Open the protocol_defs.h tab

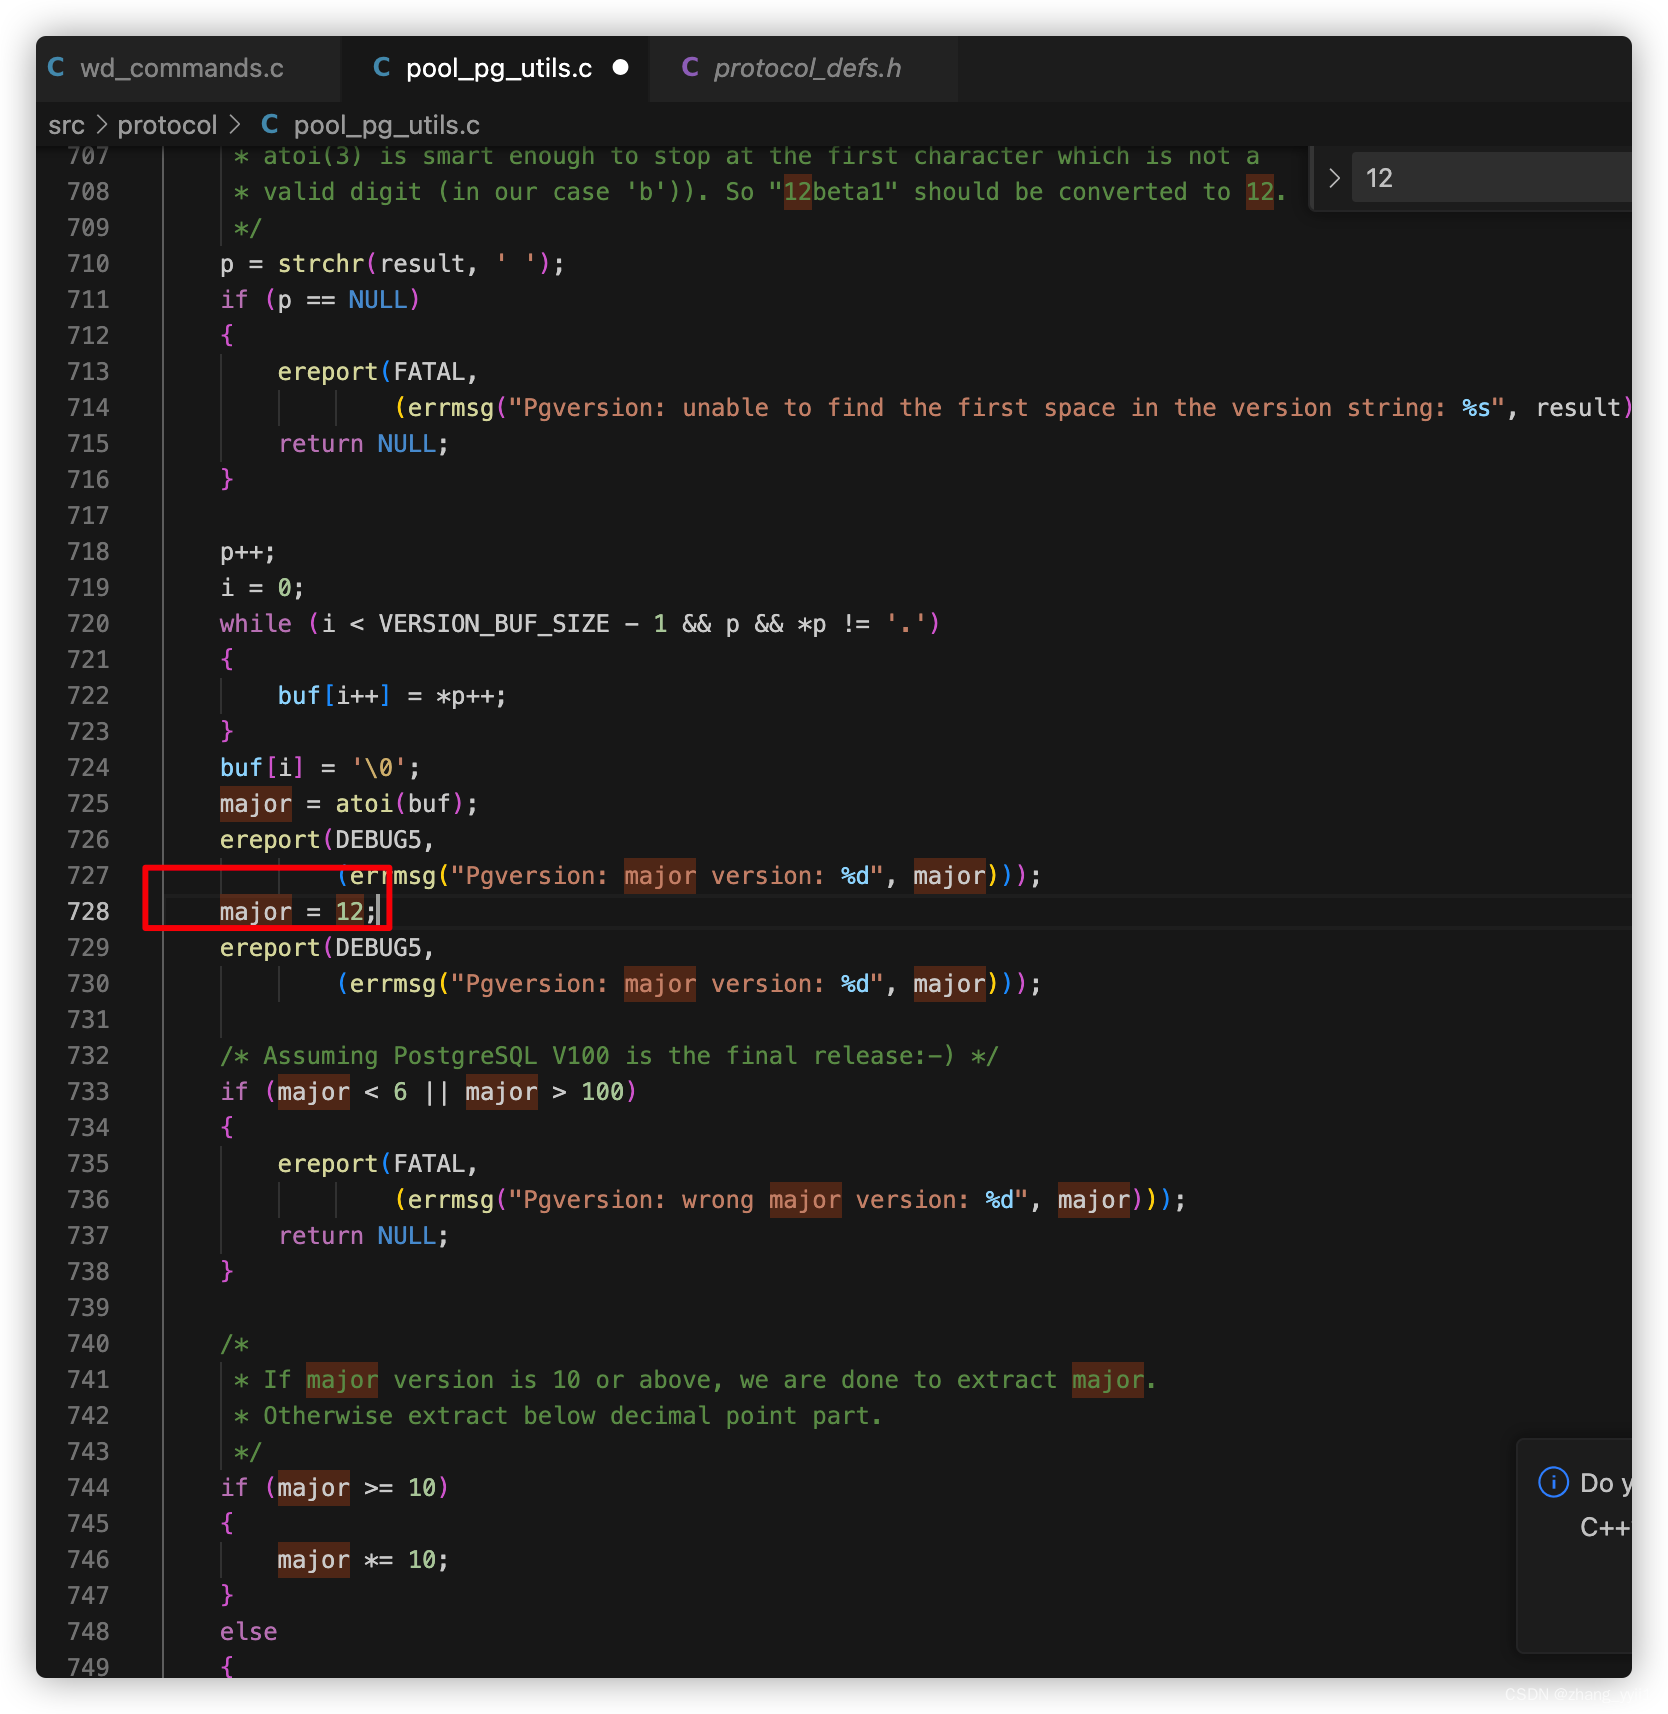click(x=806, y=68)
